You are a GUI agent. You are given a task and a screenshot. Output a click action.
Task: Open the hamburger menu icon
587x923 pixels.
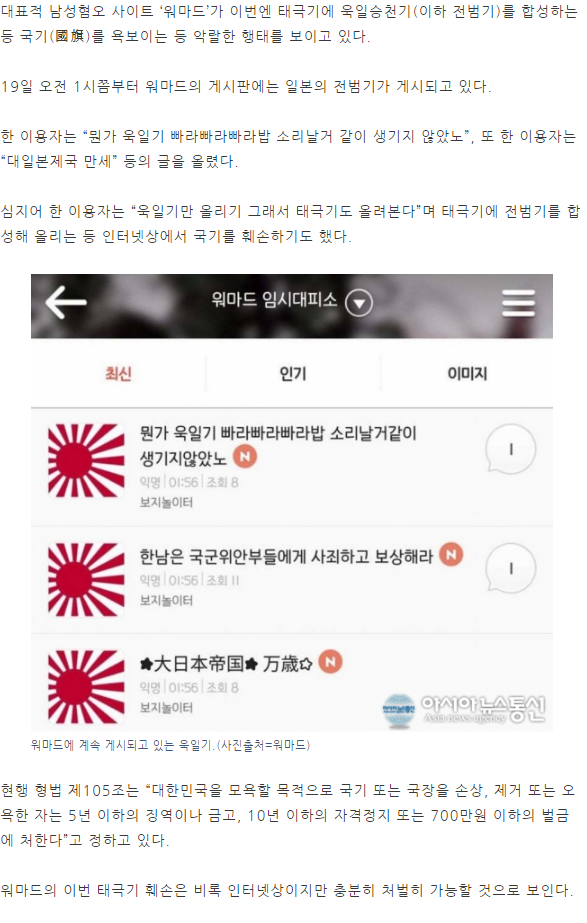518,303
